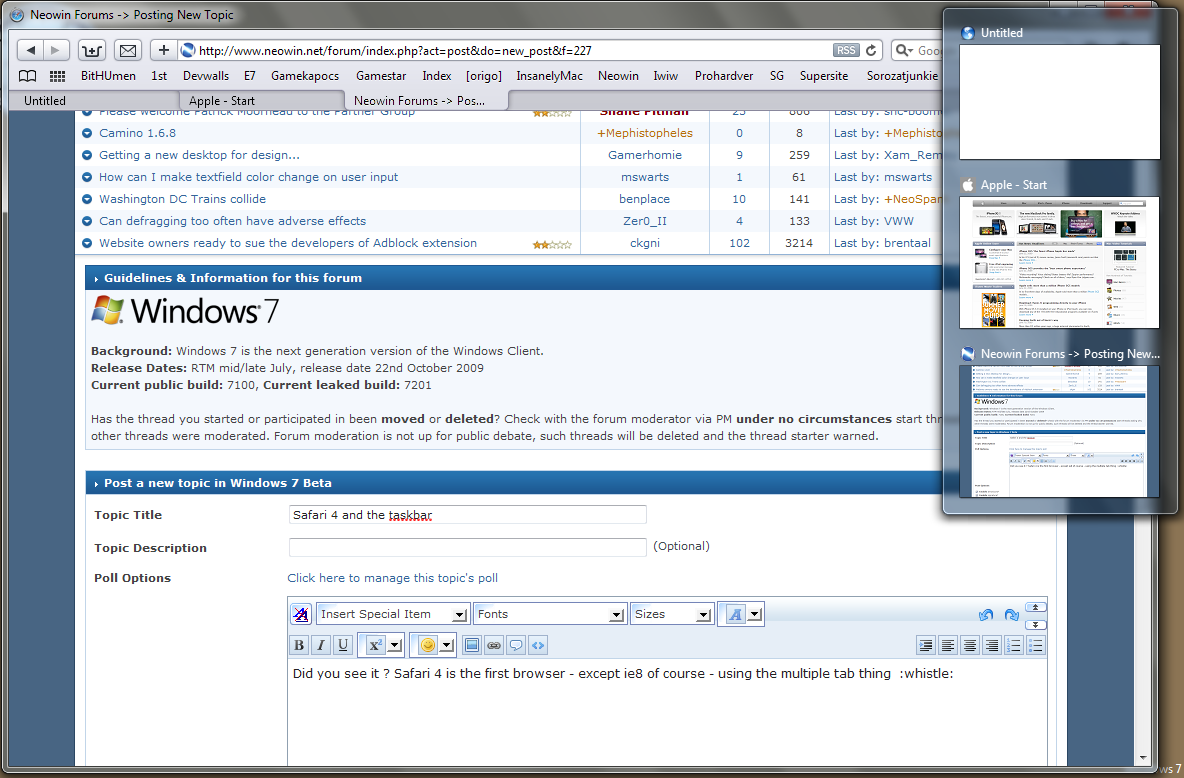Toggle italic formatting in the editor
This screenshot has width=1184, height=778.
321,645
